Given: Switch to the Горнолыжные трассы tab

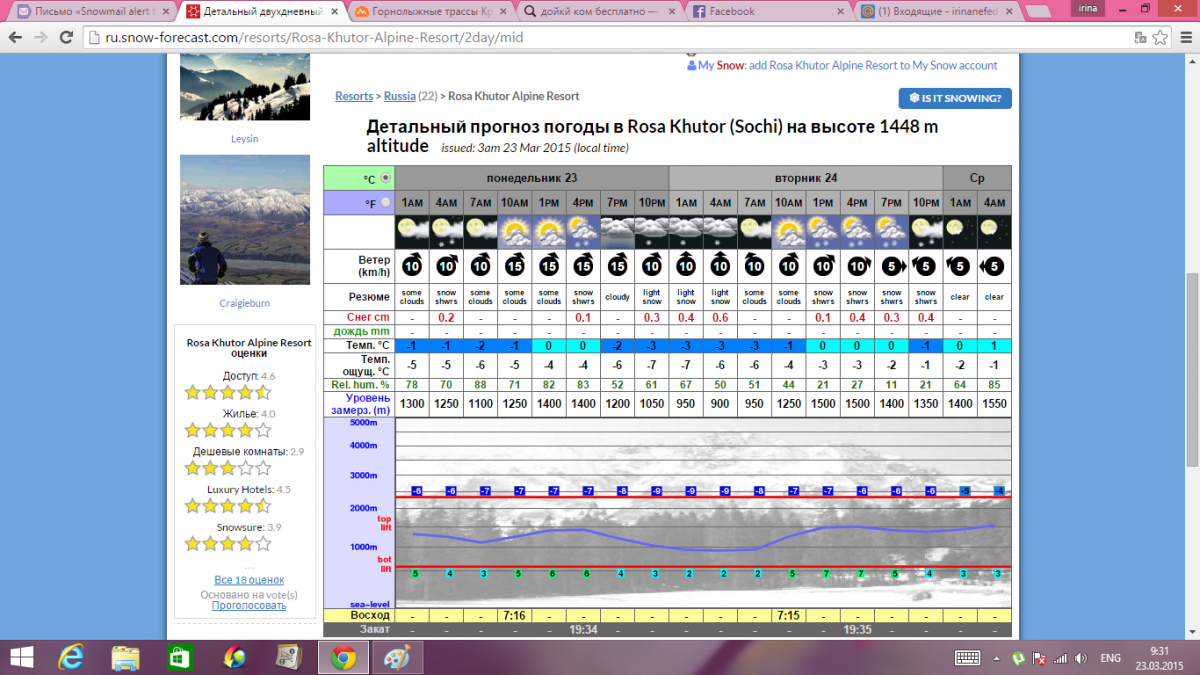Looking at the screenshot, I should (x=432, y=11).
